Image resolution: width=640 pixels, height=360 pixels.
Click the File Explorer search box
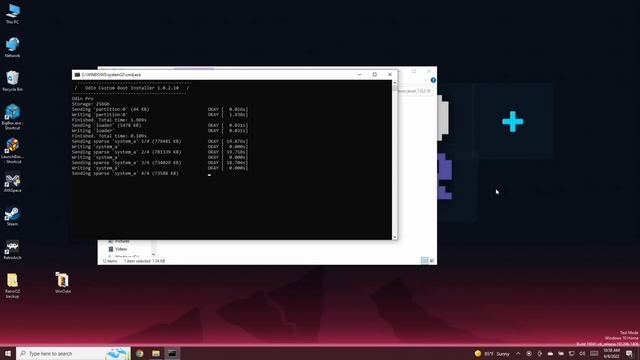tap(414, 91)
